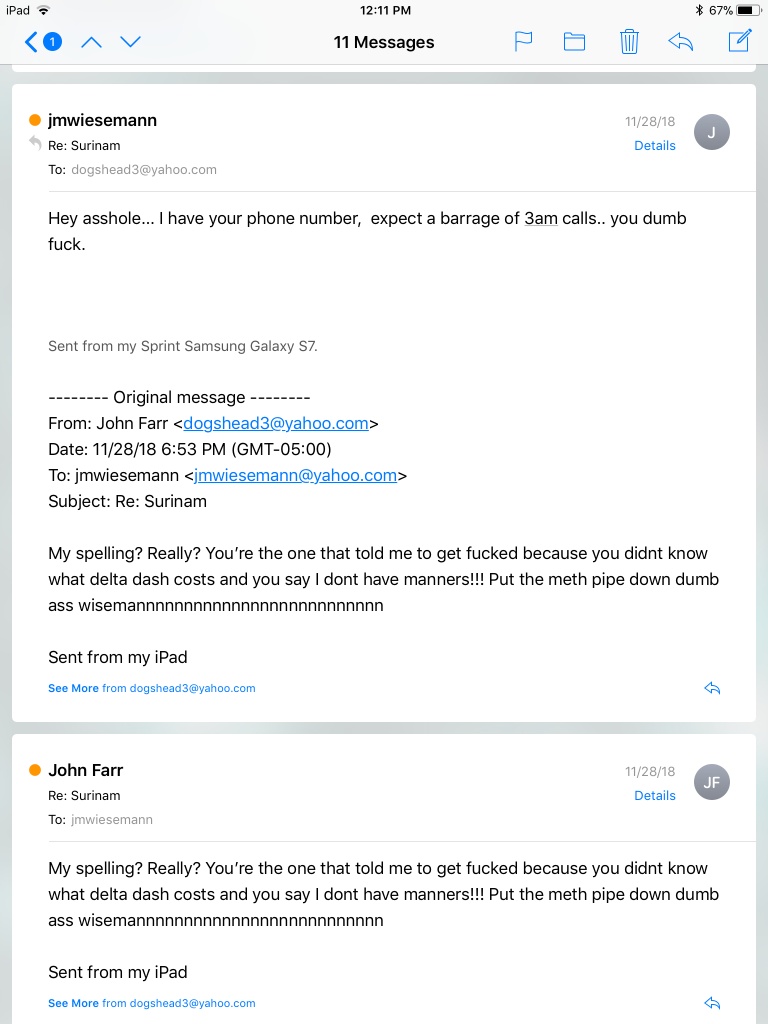
Task: Select the jmwiesemann sender name
Action: 103,120
